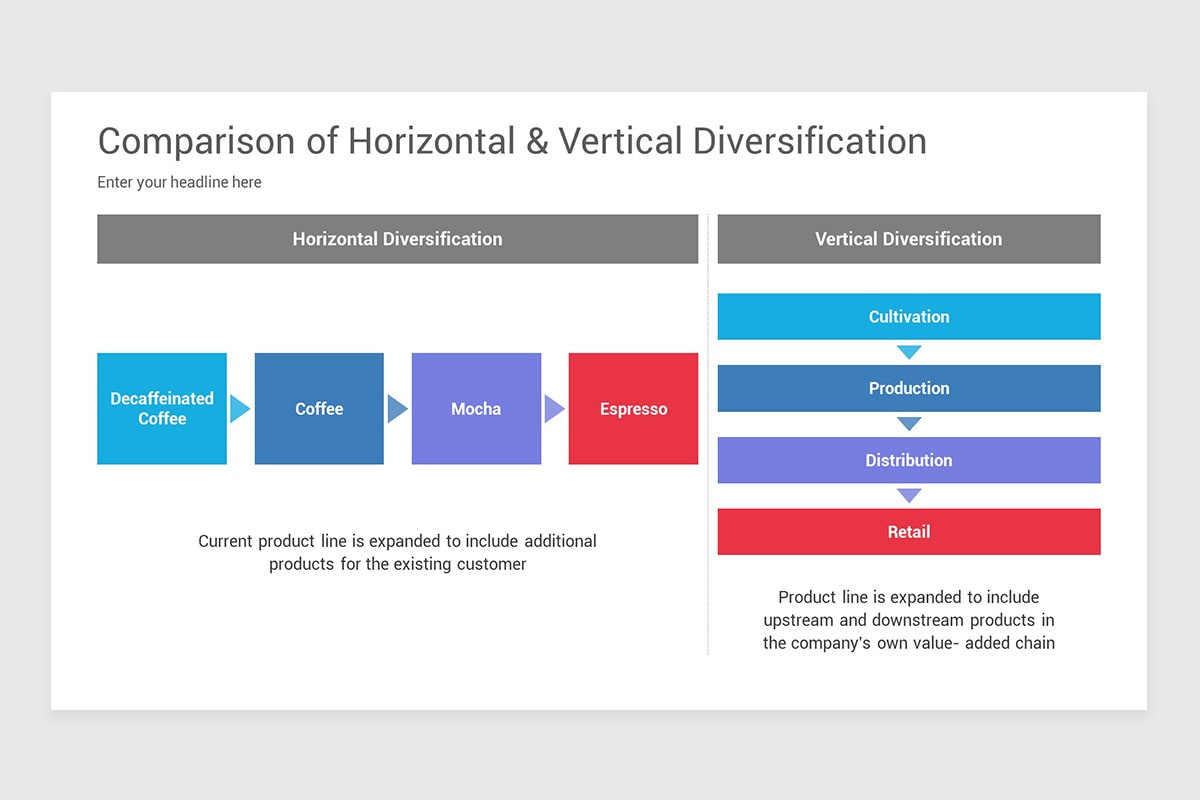This screenshot has height=800, width=1200.
Task: Select the Distribution bar
Action: 909,460
